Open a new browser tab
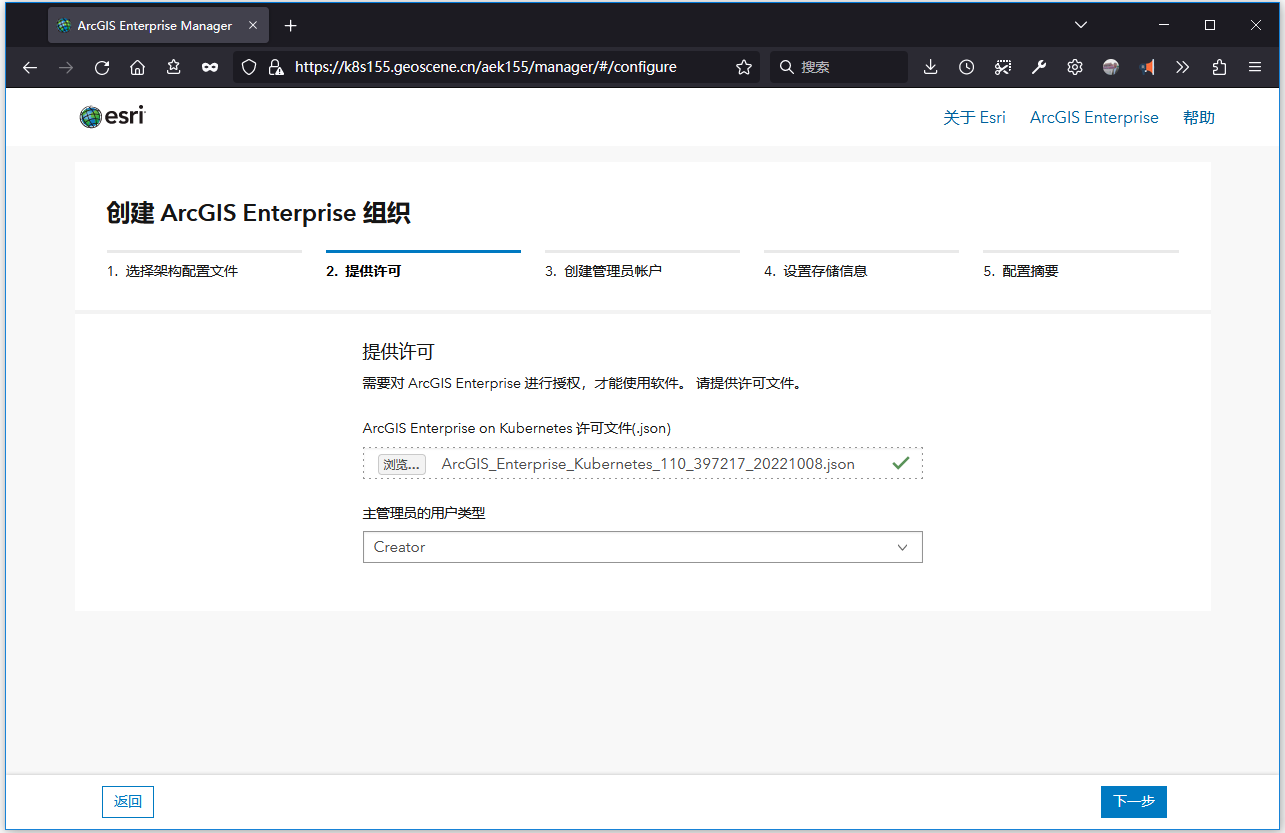Image resolution: width=1285 pixels, height=833 pixels. 291,25
